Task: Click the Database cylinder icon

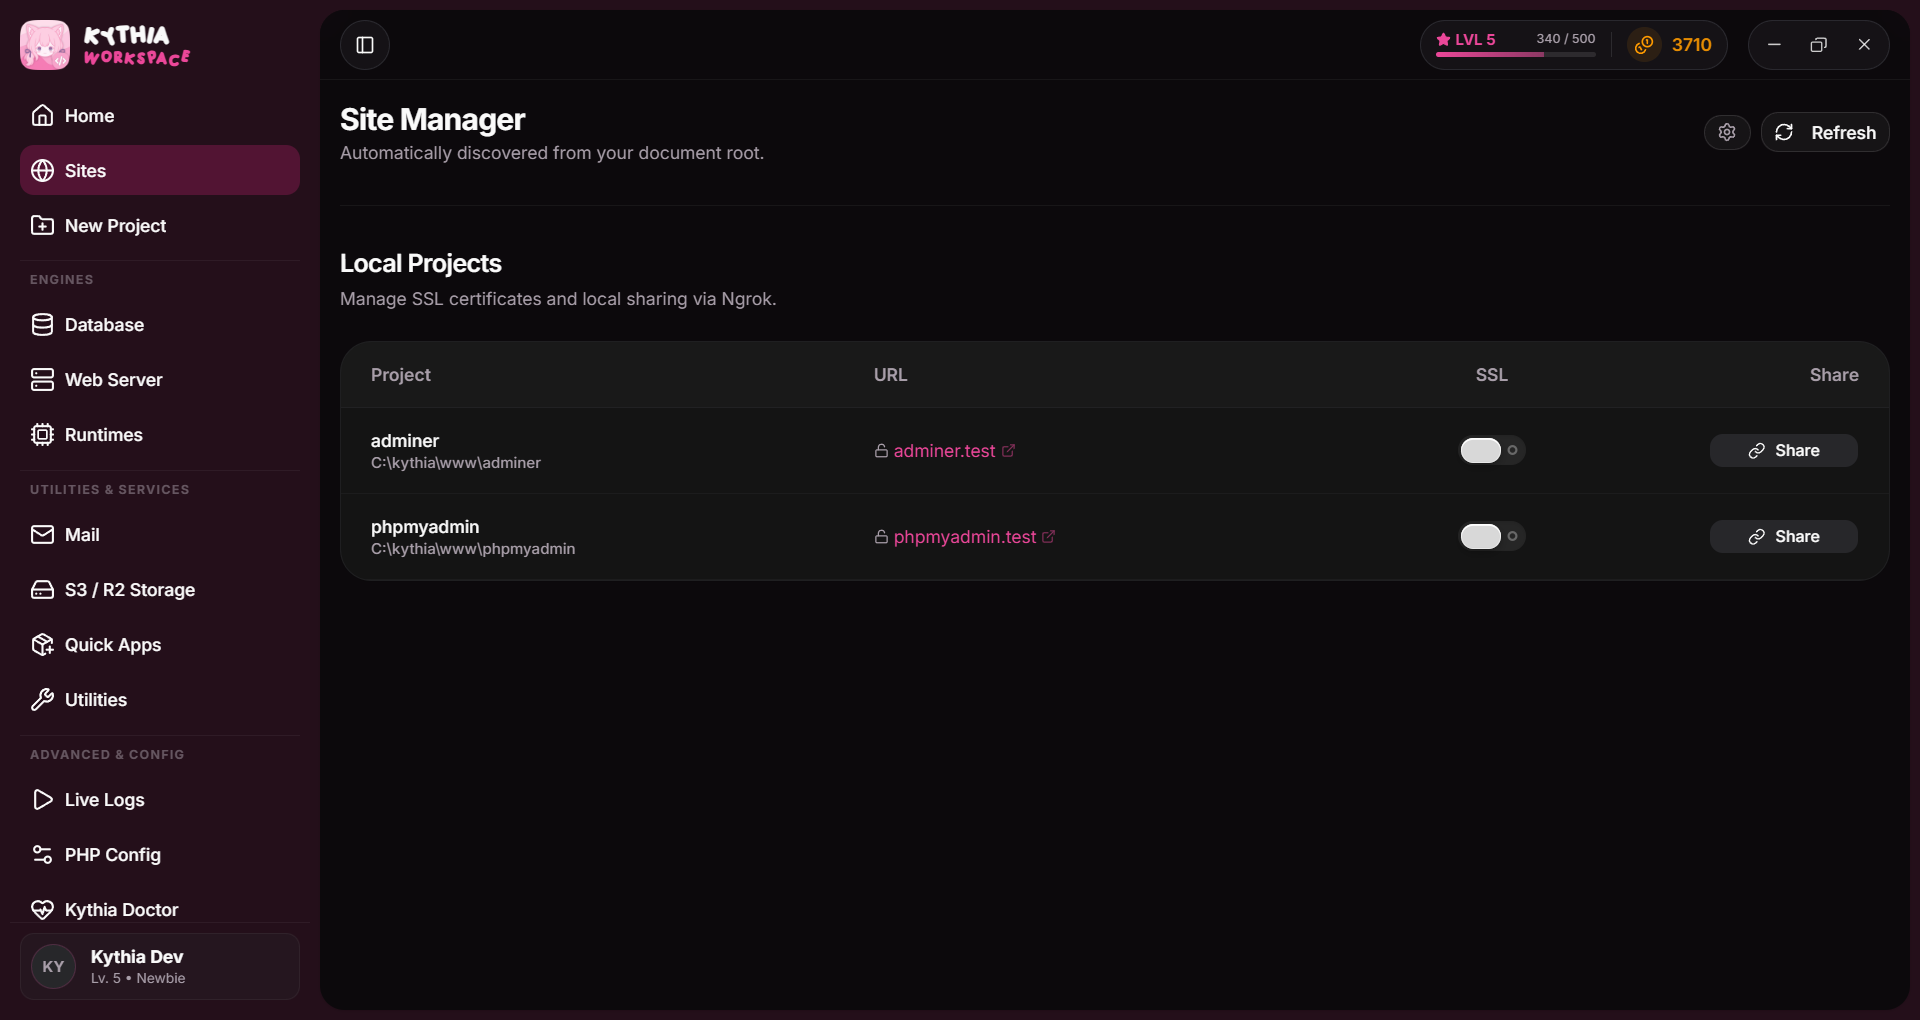Action: 42,325
